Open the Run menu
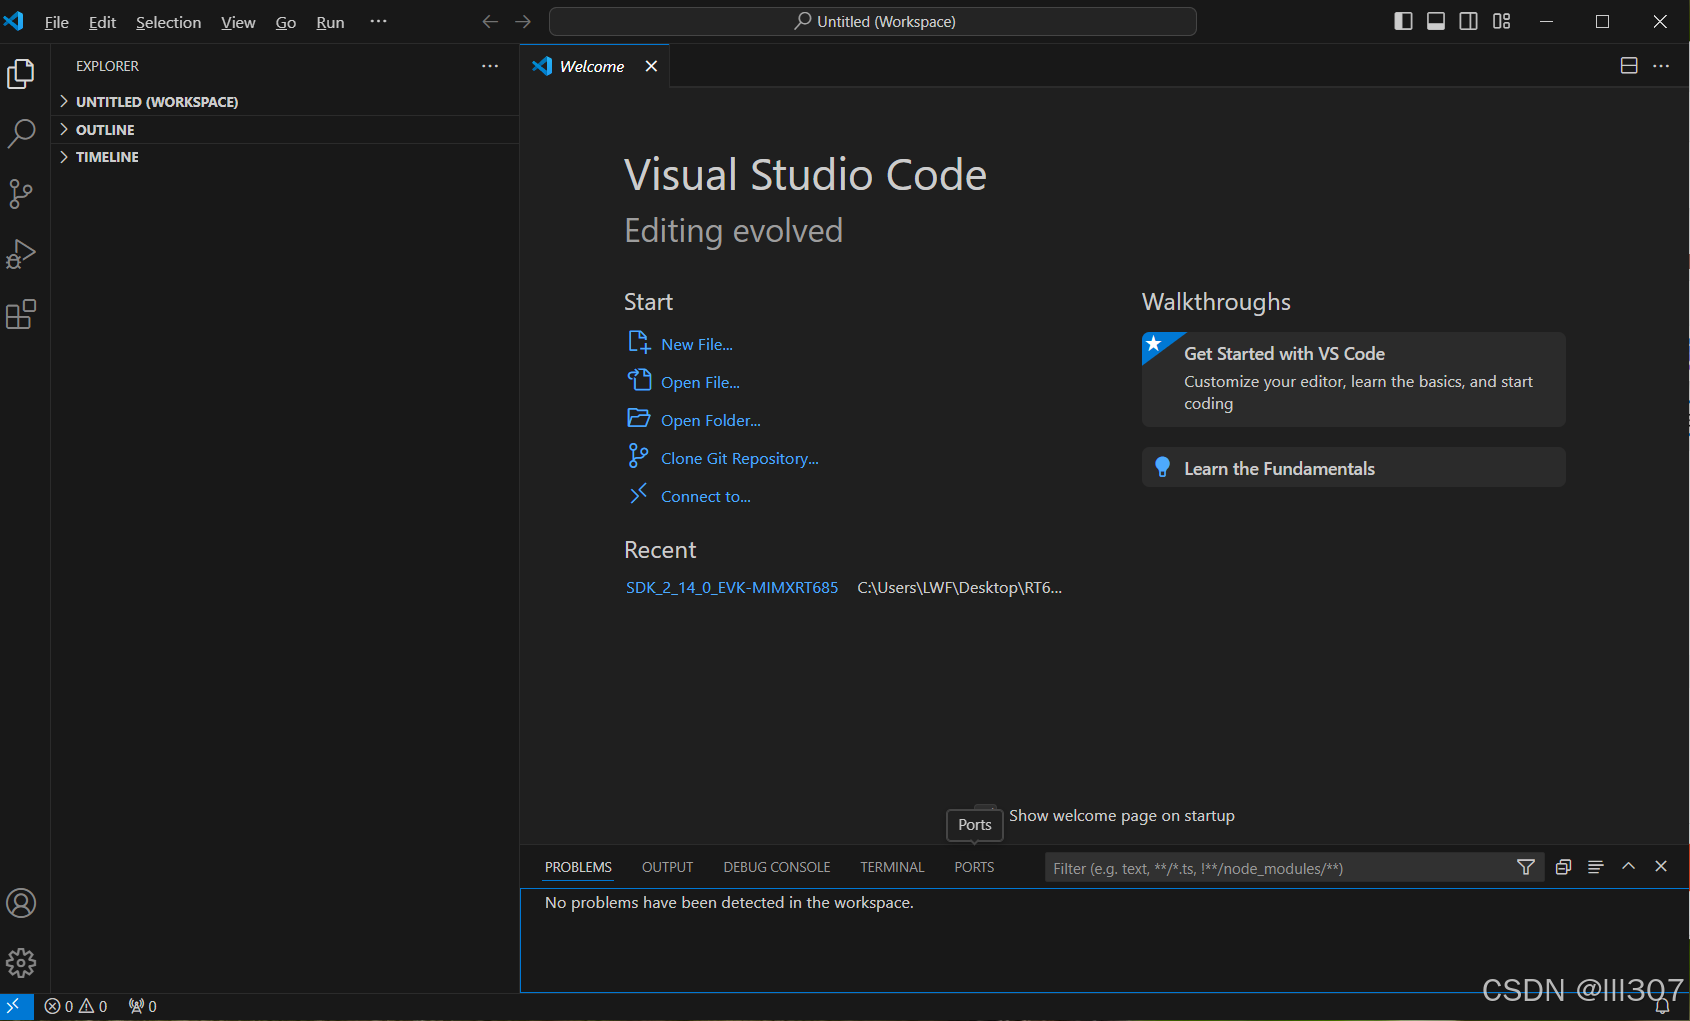Viewport: 1690px width, 1021px height. point(330,22)
